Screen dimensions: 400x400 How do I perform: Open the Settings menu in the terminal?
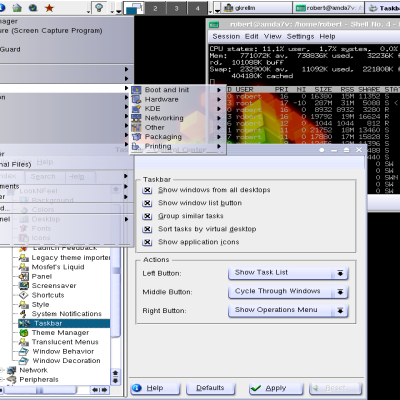point(300,36)
